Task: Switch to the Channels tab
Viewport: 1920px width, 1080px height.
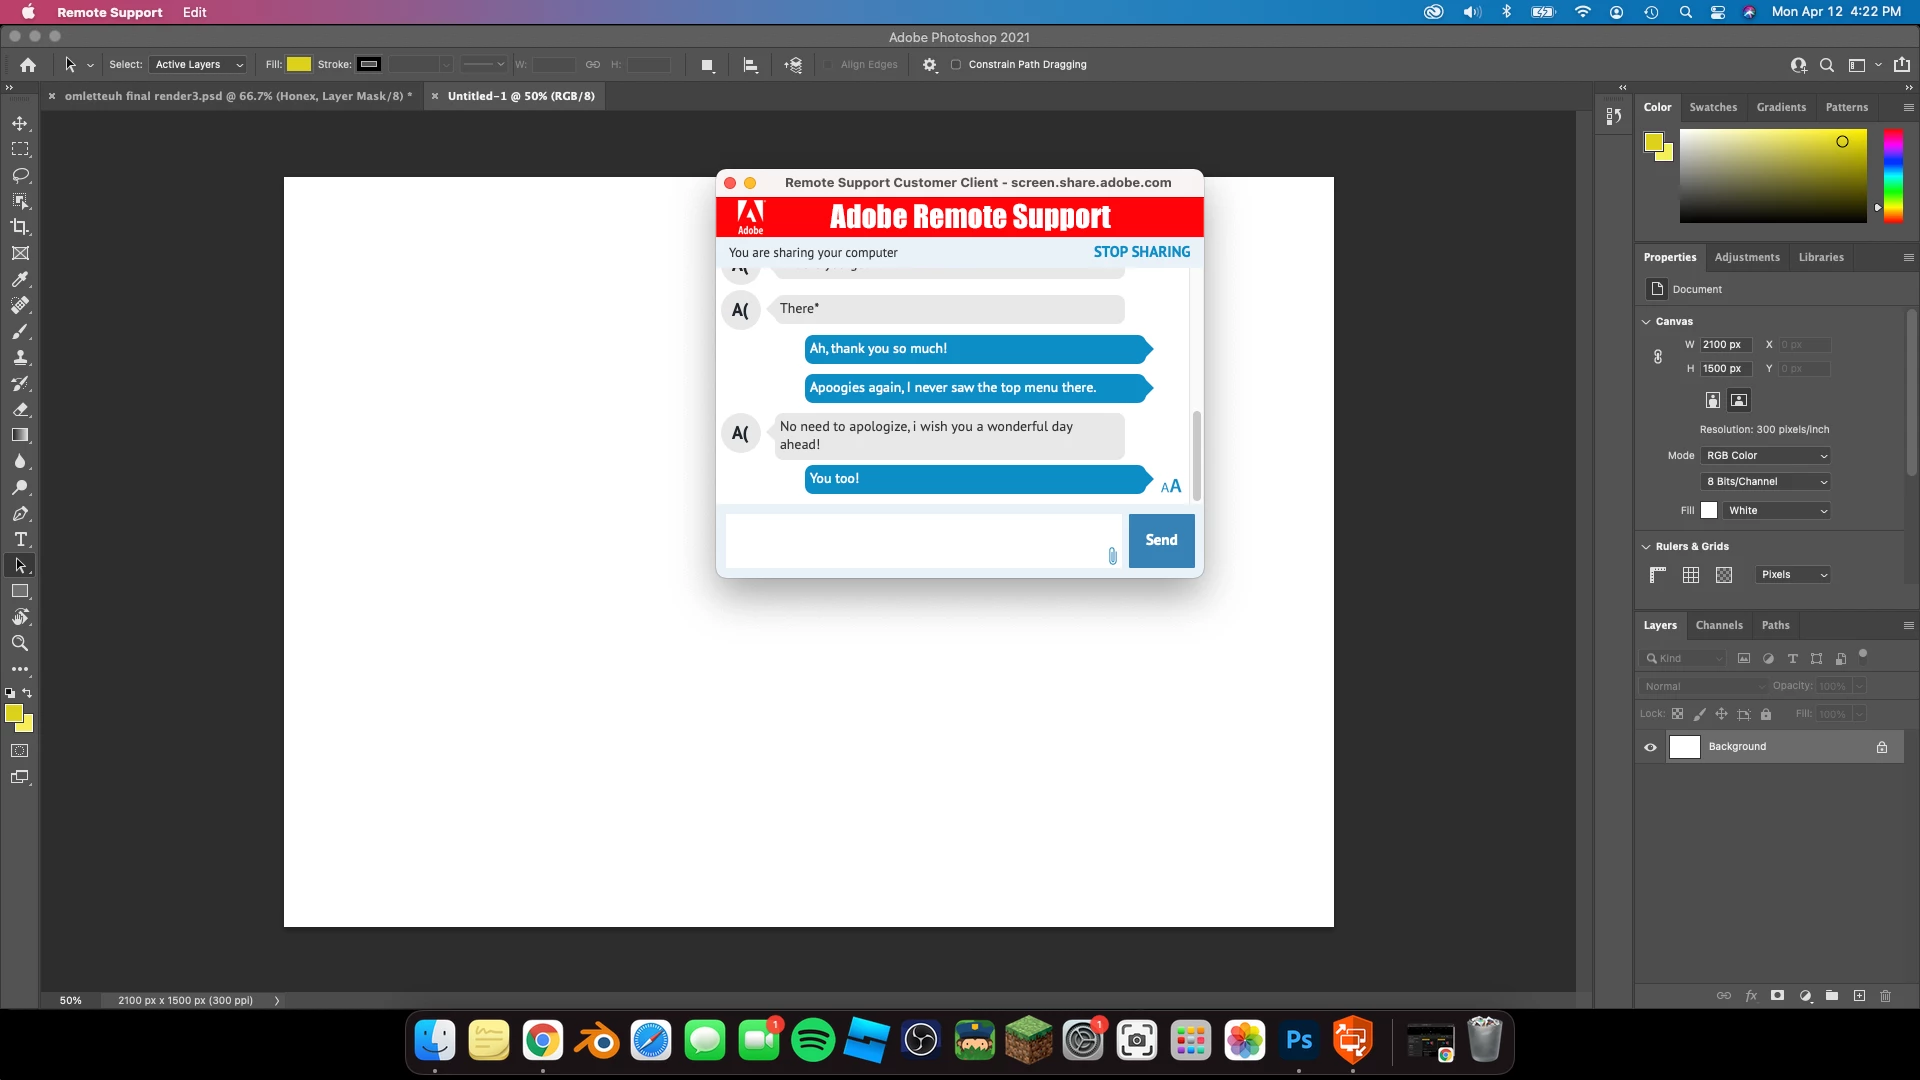Action: coord(1719,625)
